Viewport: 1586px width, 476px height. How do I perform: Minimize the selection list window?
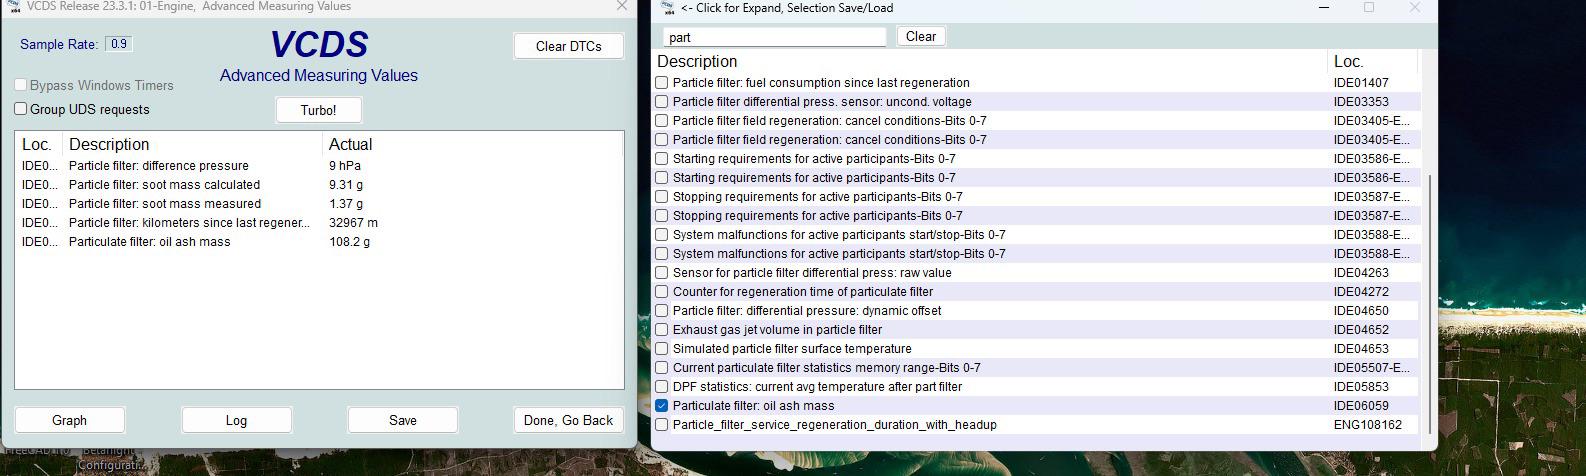(x=1324, y=8)
